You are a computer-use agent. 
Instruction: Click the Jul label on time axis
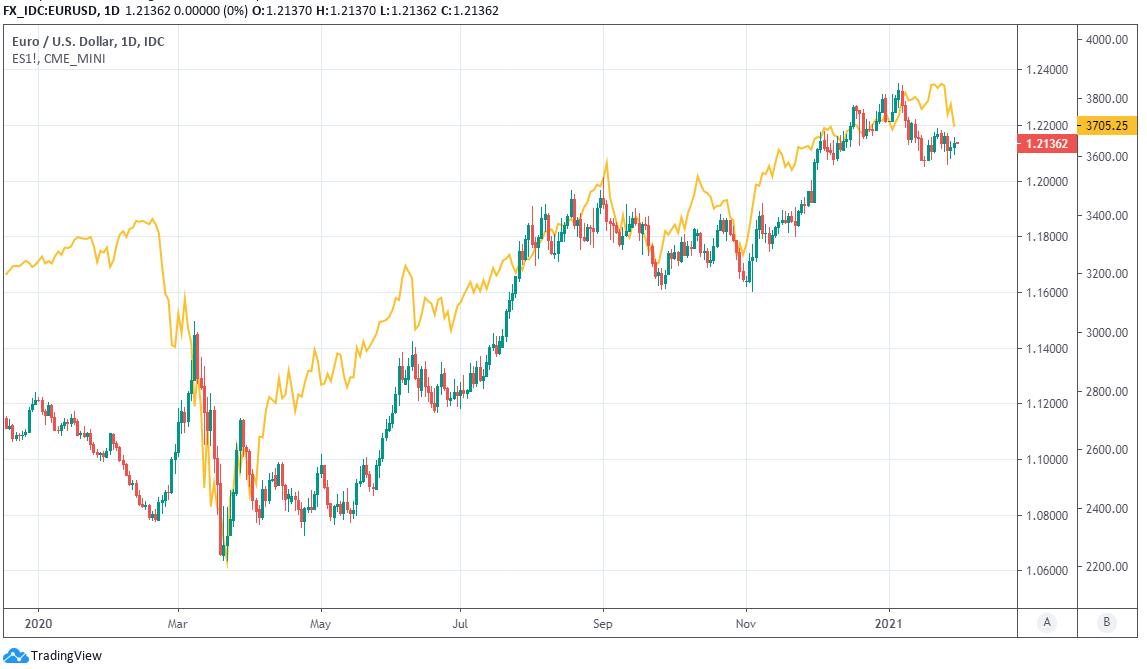click(460, 621)
